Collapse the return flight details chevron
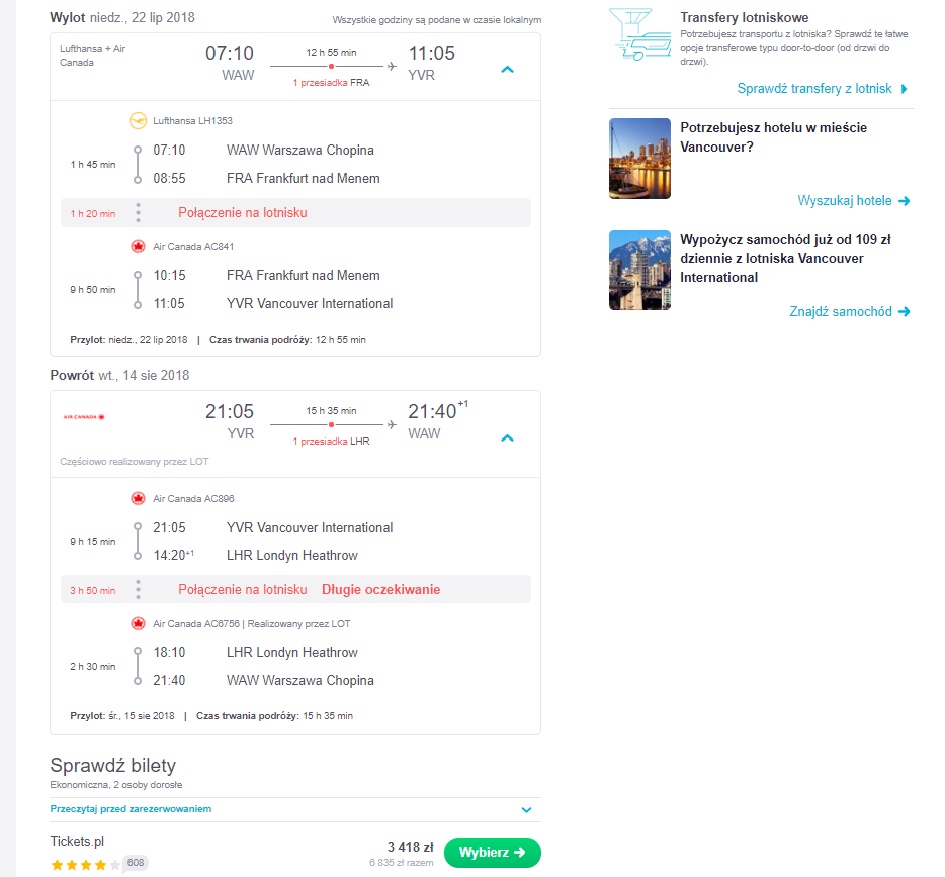945x877 pixels. click(x=507, y=438)
